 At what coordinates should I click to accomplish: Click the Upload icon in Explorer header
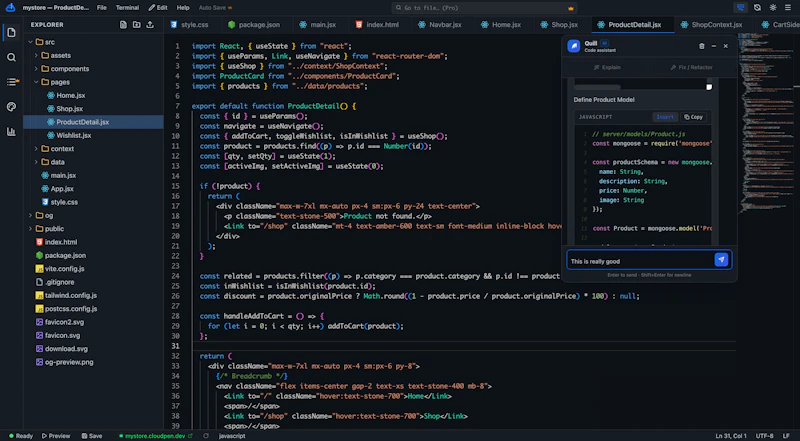[149, 24]
